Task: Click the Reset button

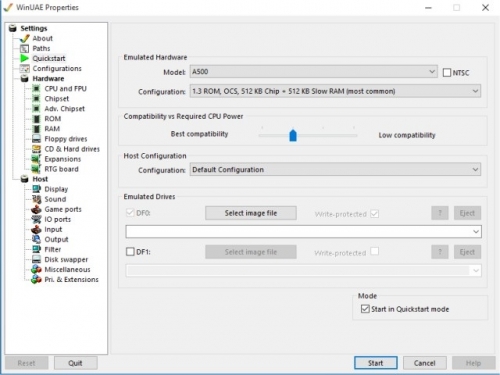Action: [26, 363]
